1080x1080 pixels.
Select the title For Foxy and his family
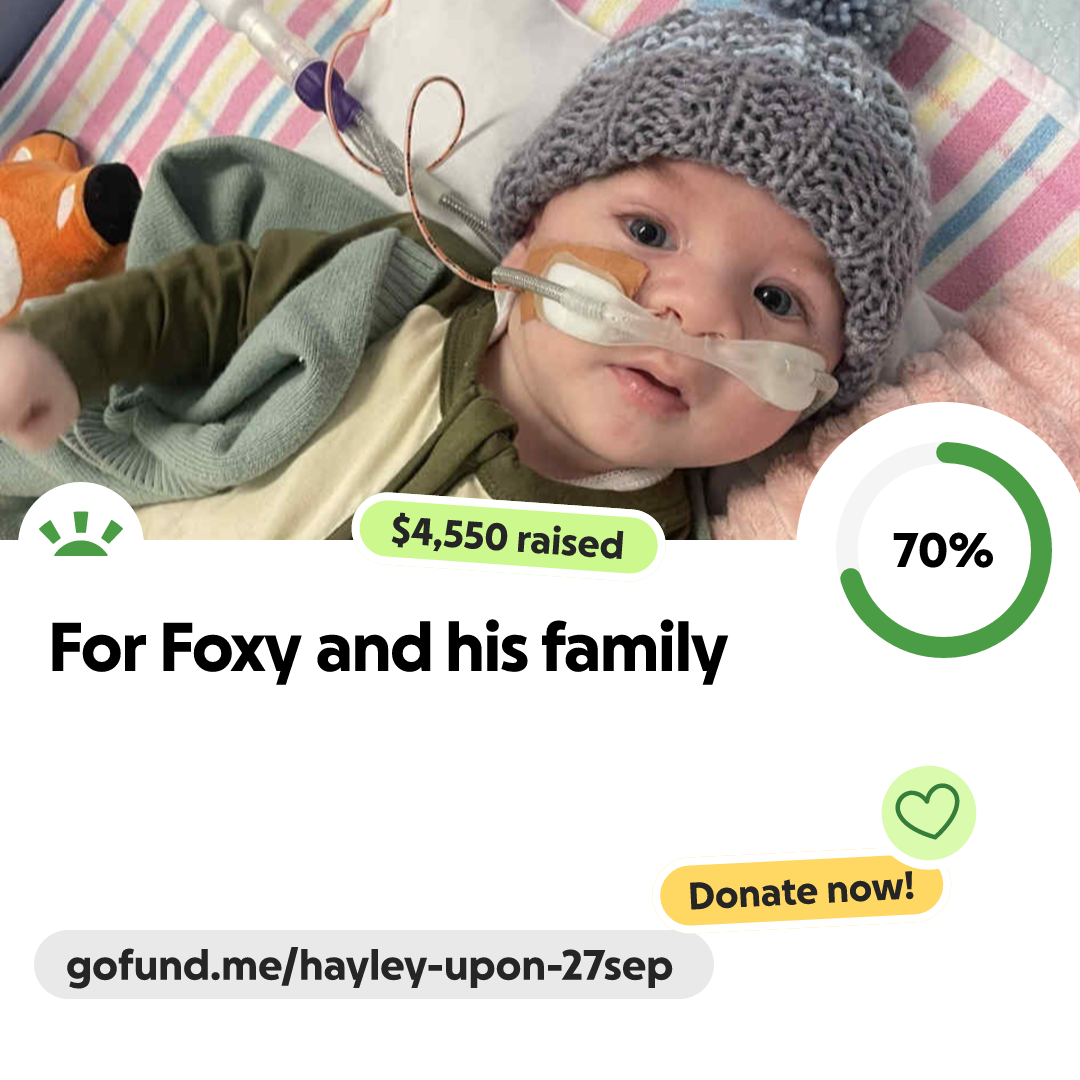point(388,648)
